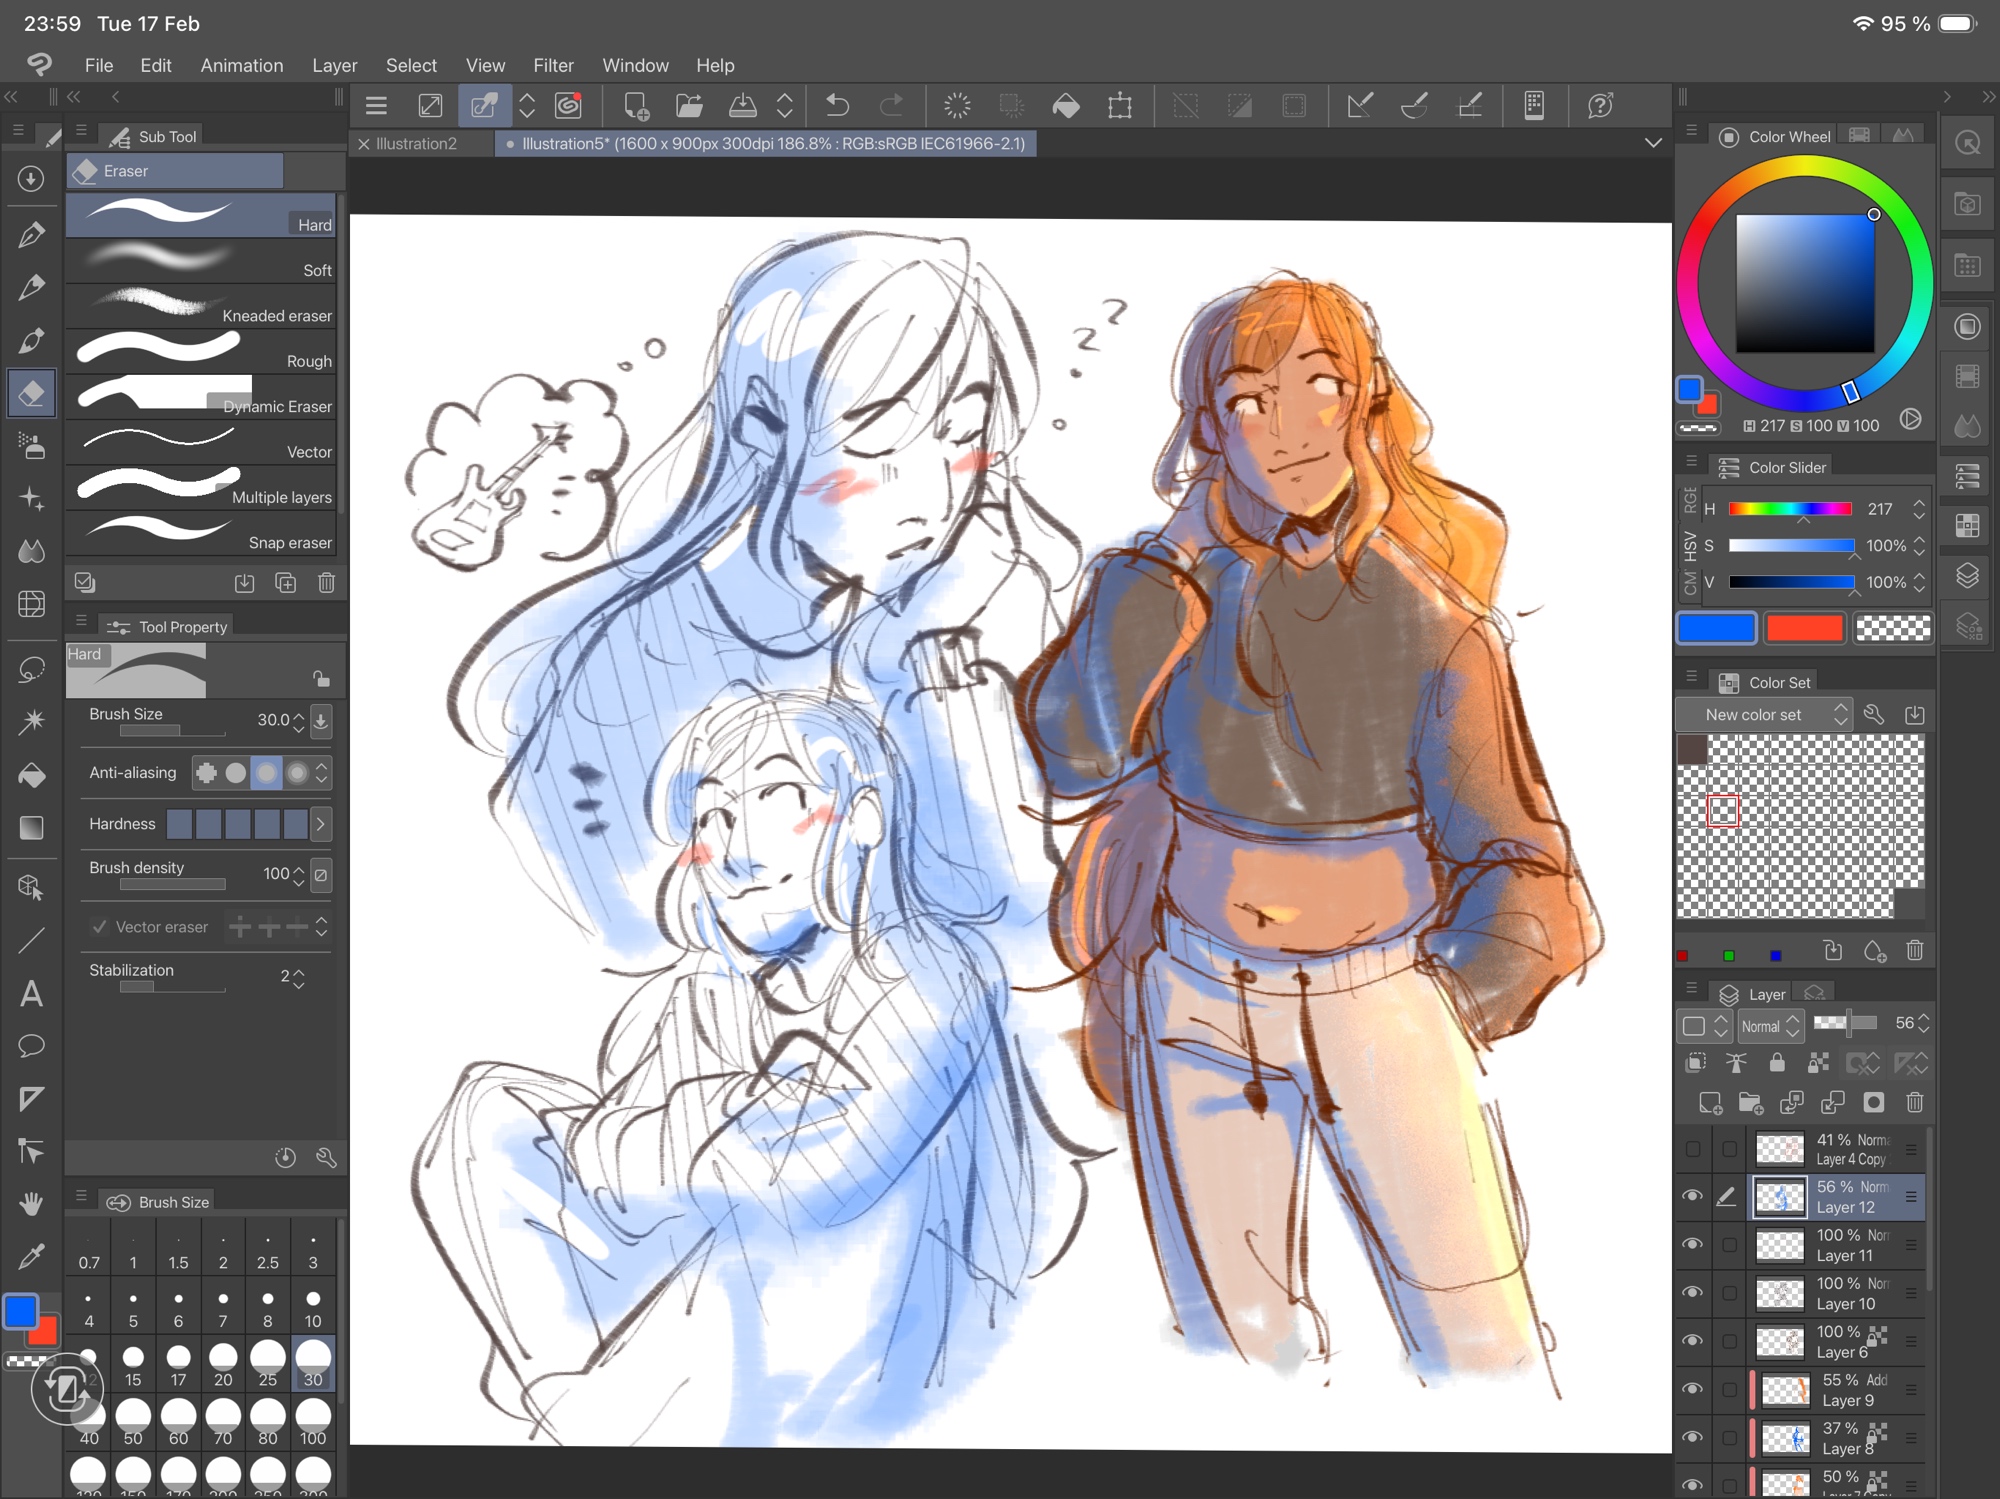Screen dimensions: 2000x1499
Task: Open the New color set dropdown
Action: tap(1765, 715)
